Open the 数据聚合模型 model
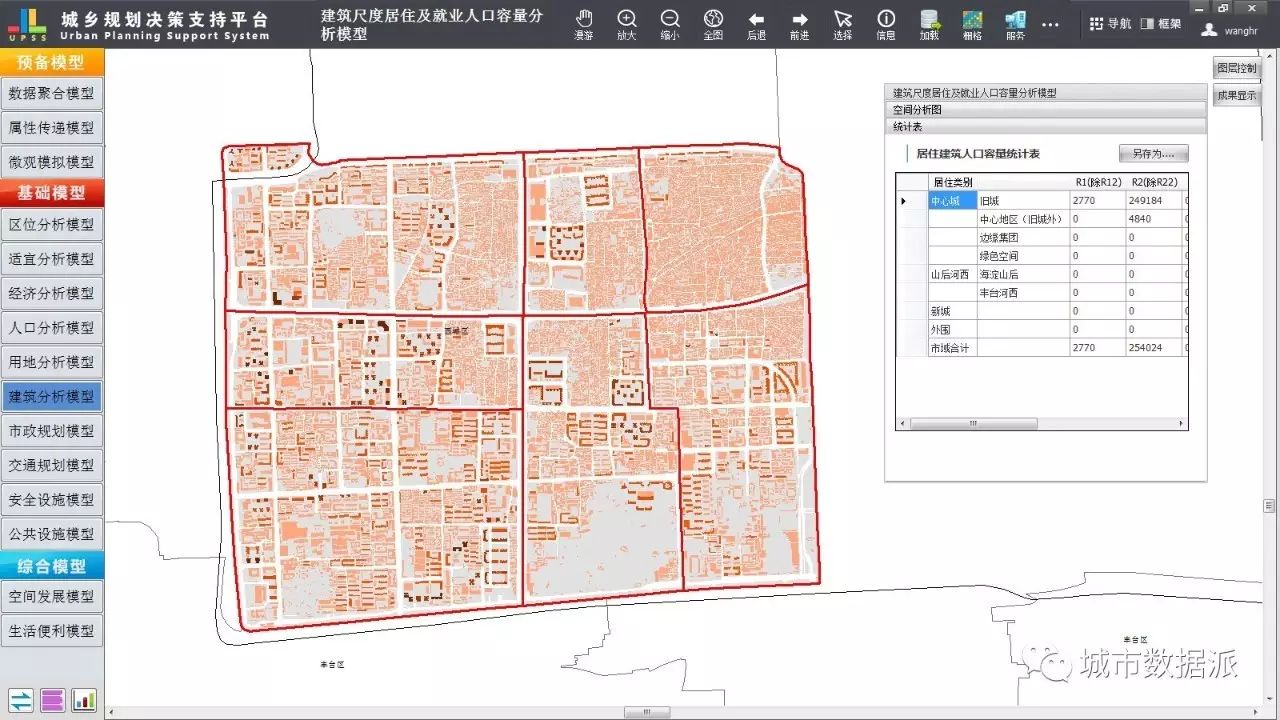Screen dimensions: 1280x720 click(x=52, y=93)
